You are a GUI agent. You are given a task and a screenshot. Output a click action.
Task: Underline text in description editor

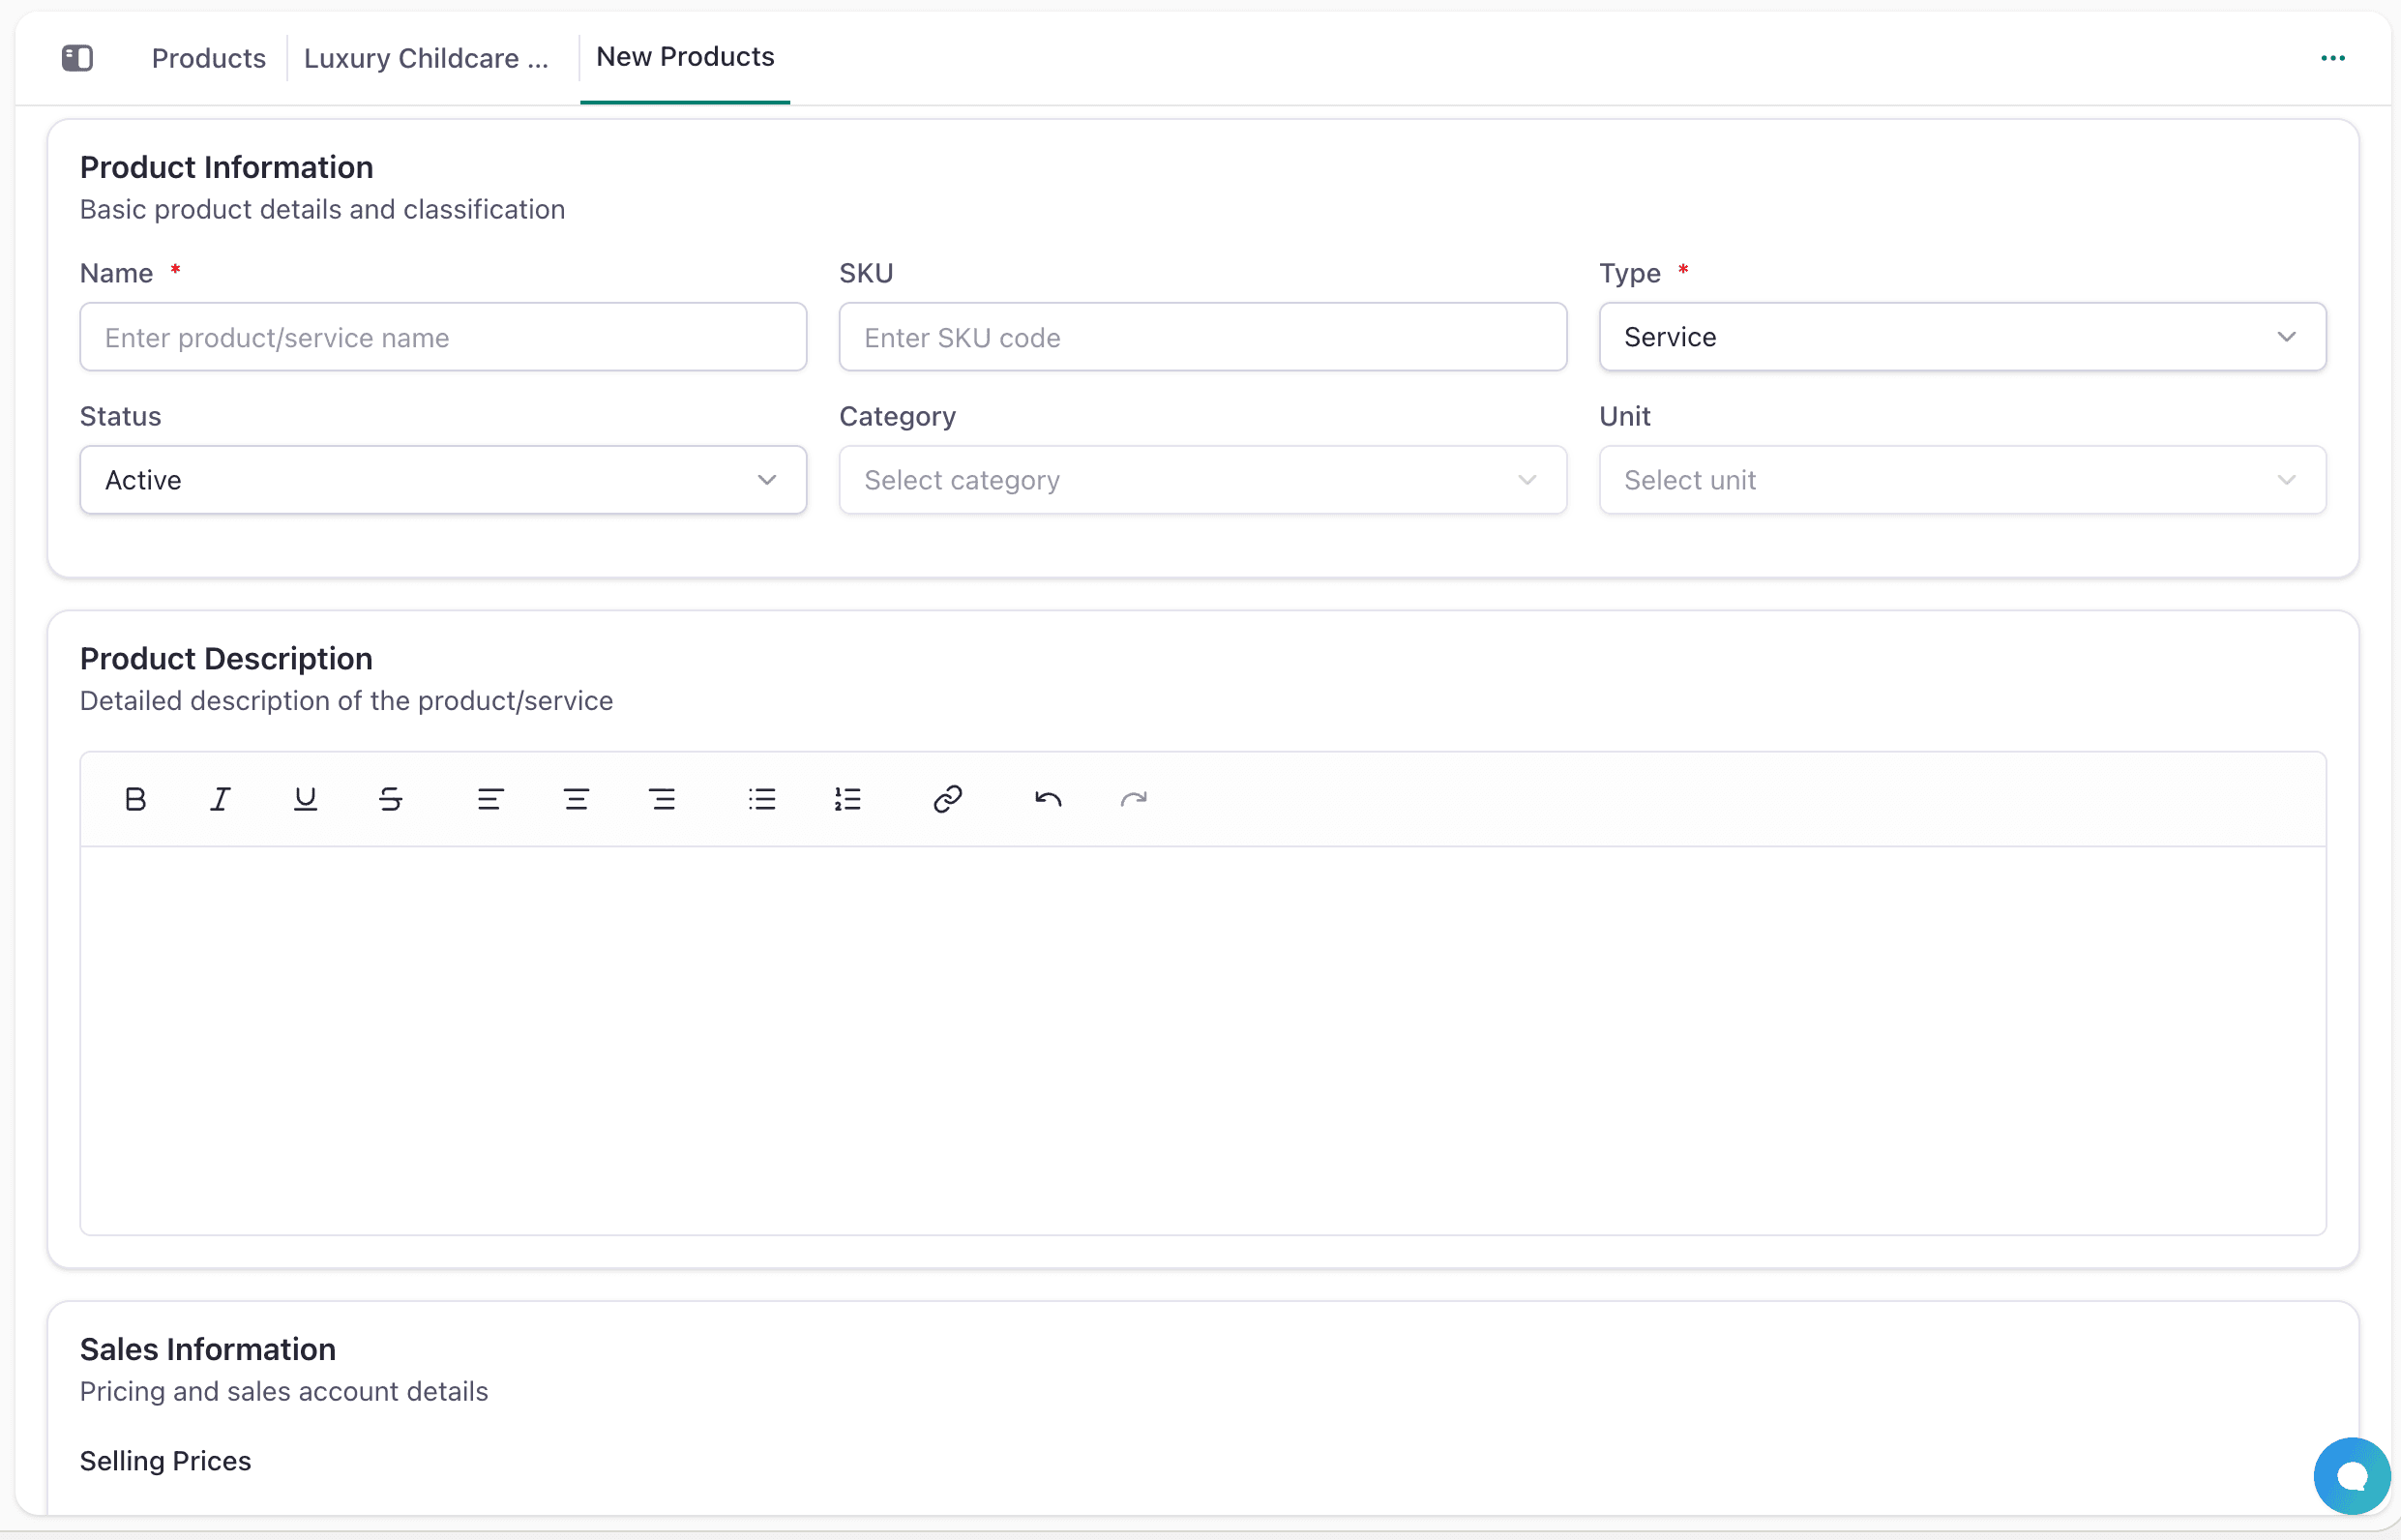[x=305, y=799]
